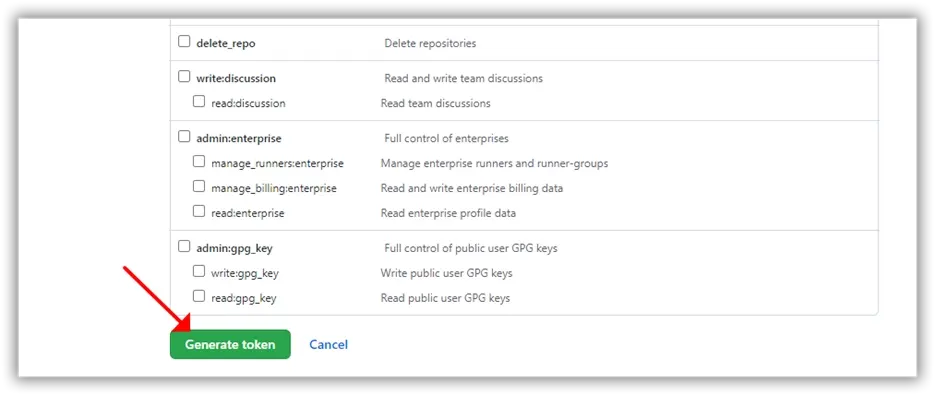
Task: Click the read:discussion label text
Action: click(248, 103)
